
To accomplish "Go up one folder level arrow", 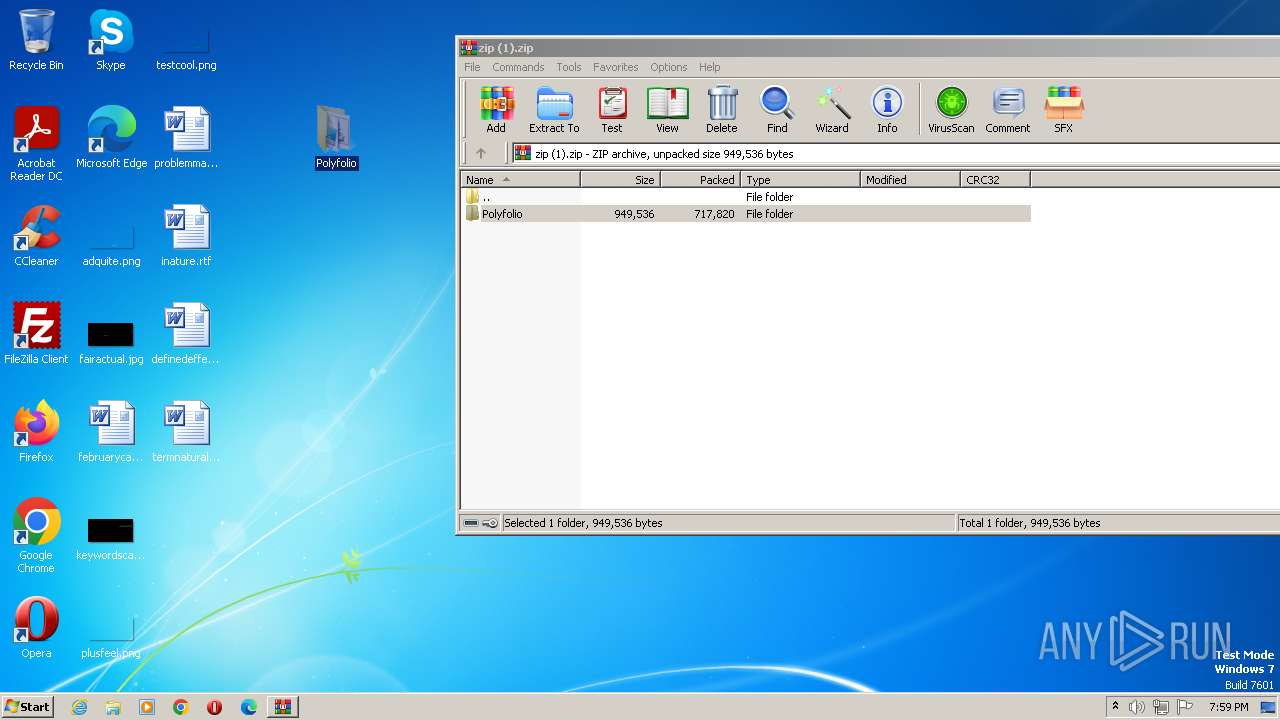I will 481,154.
